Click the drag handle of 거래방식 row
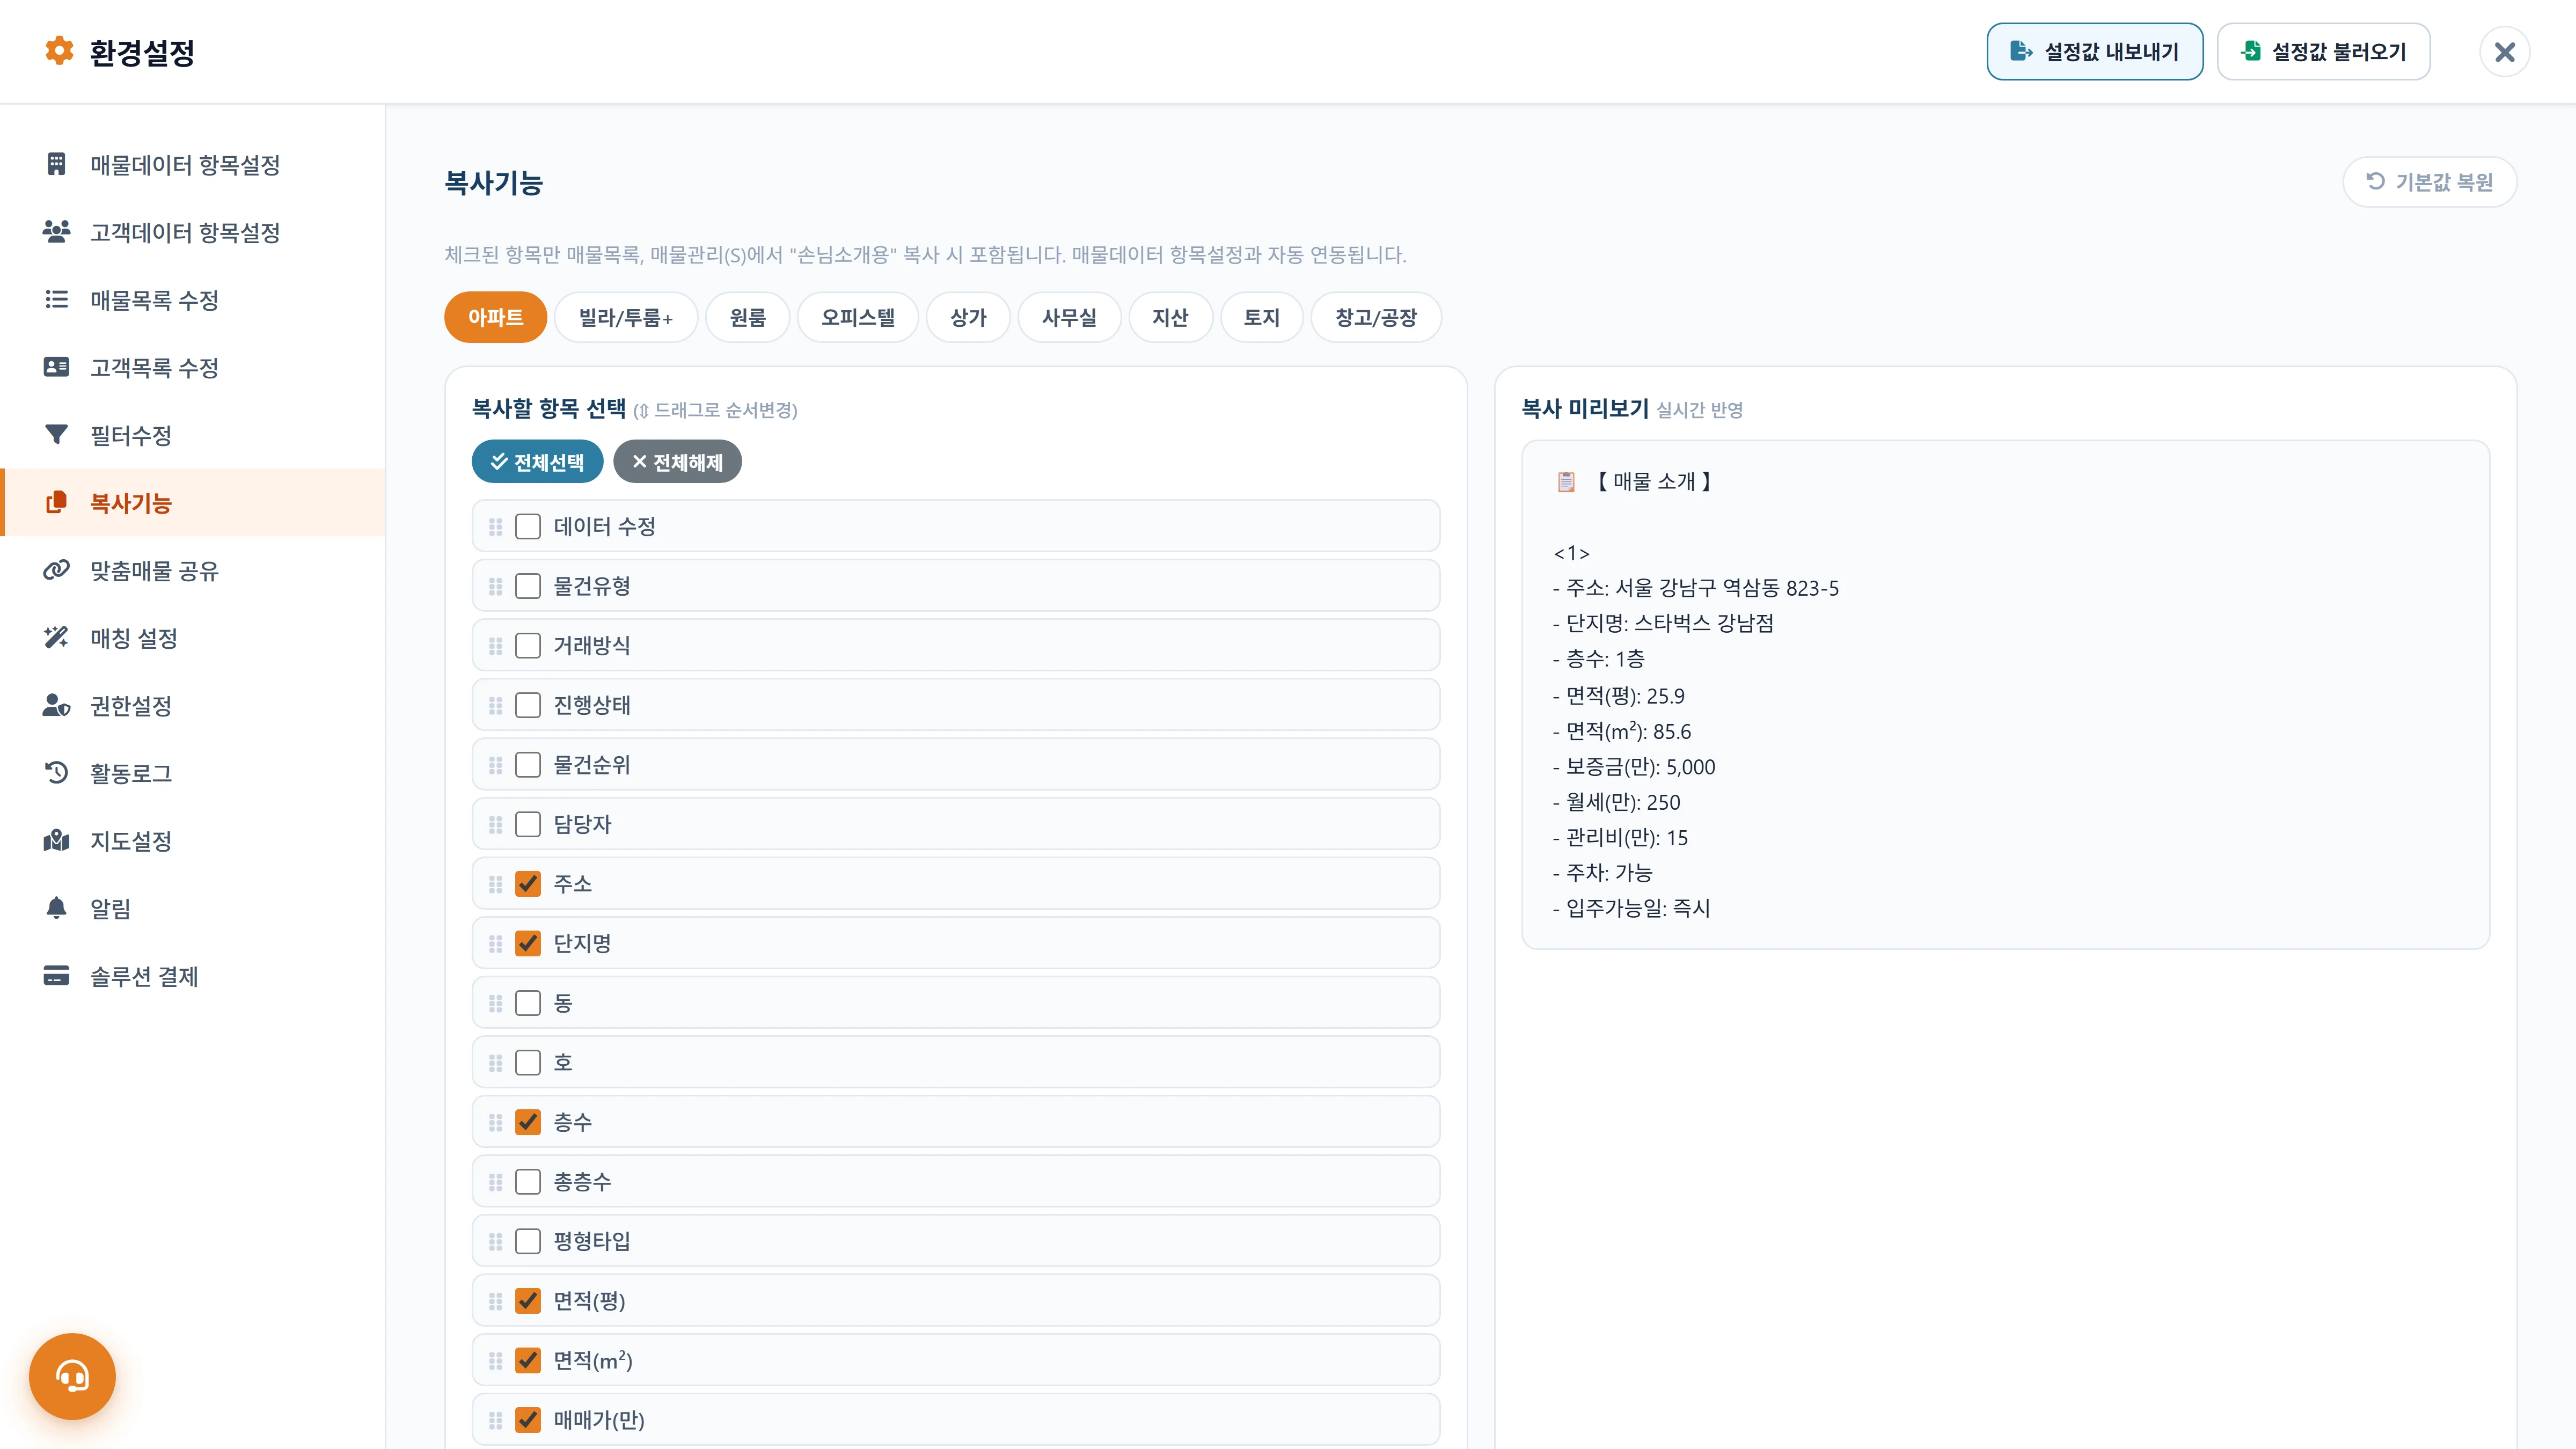This screenshot has width=2576, height=1449. tap(495, 646)
